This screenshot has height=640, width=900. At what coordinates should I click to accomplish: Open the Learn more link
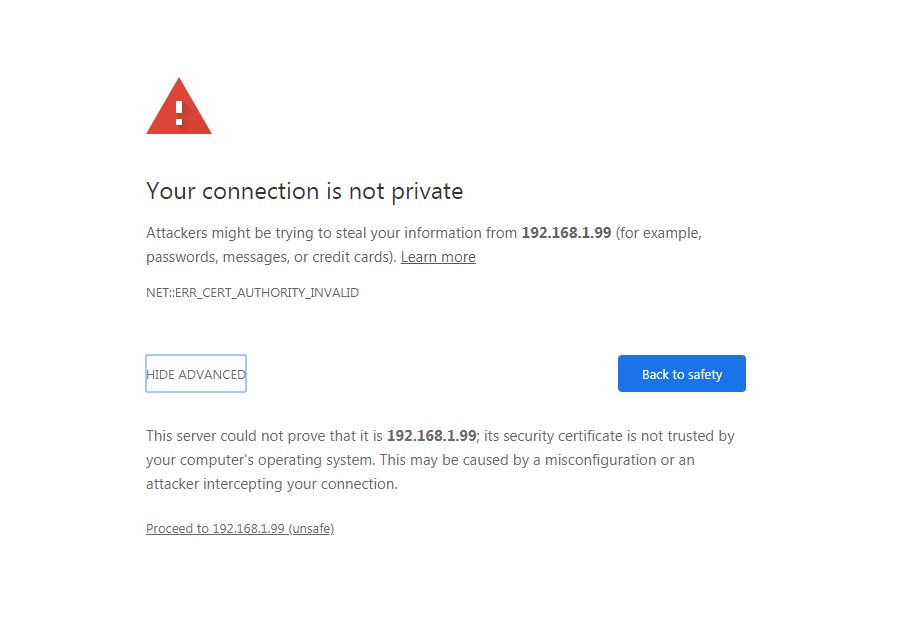click(x=438, y=257)
